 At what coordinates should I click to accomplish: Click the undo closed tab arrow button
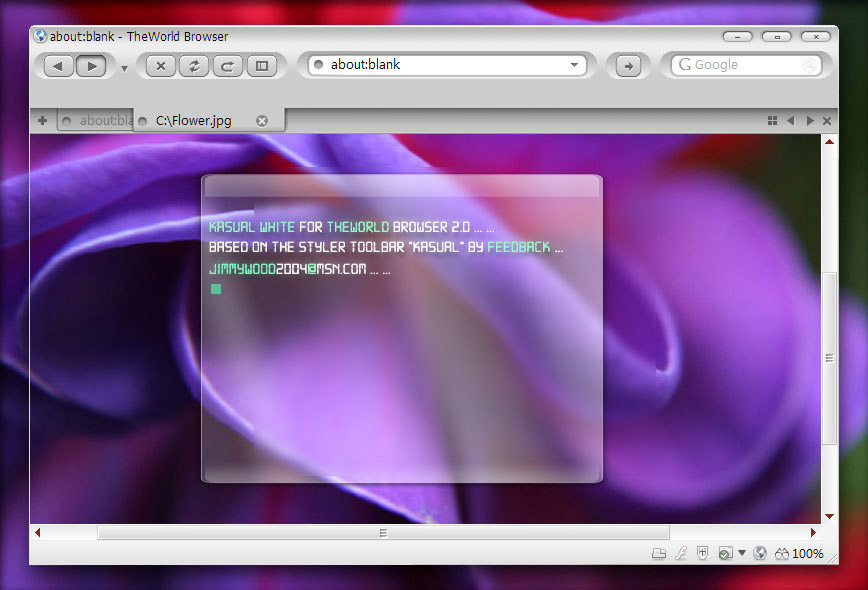click(x=228, y=66)
